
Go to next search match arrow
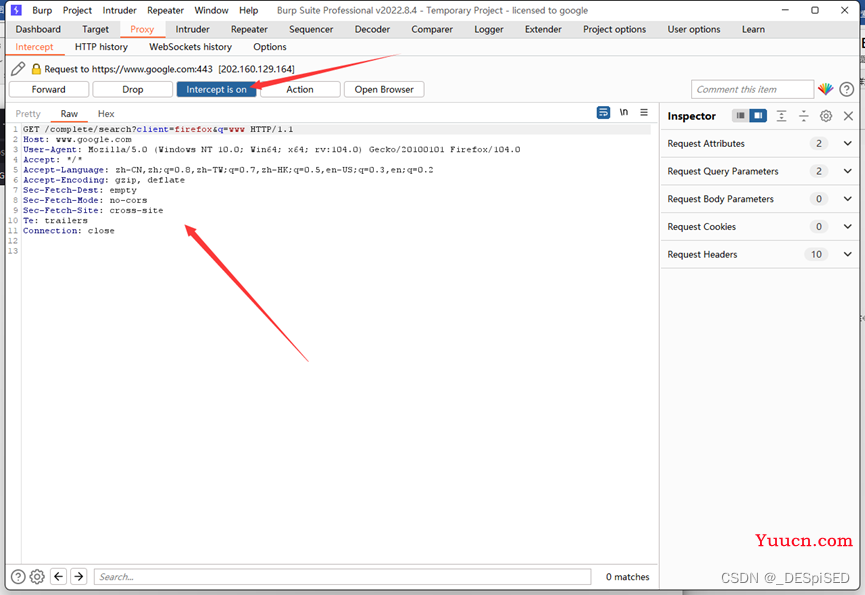79,576
